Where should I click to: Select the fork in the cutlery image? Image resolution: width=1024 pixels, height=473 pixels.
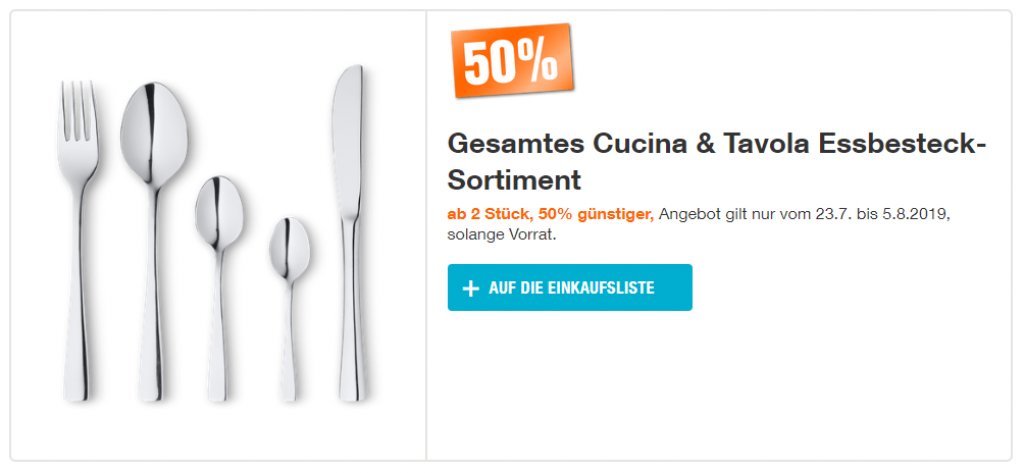pos(77,230)
